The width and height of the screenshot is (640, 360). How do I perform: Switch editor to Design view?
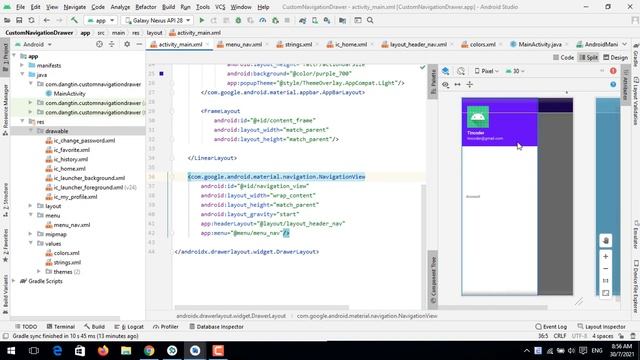pos(616,58)
